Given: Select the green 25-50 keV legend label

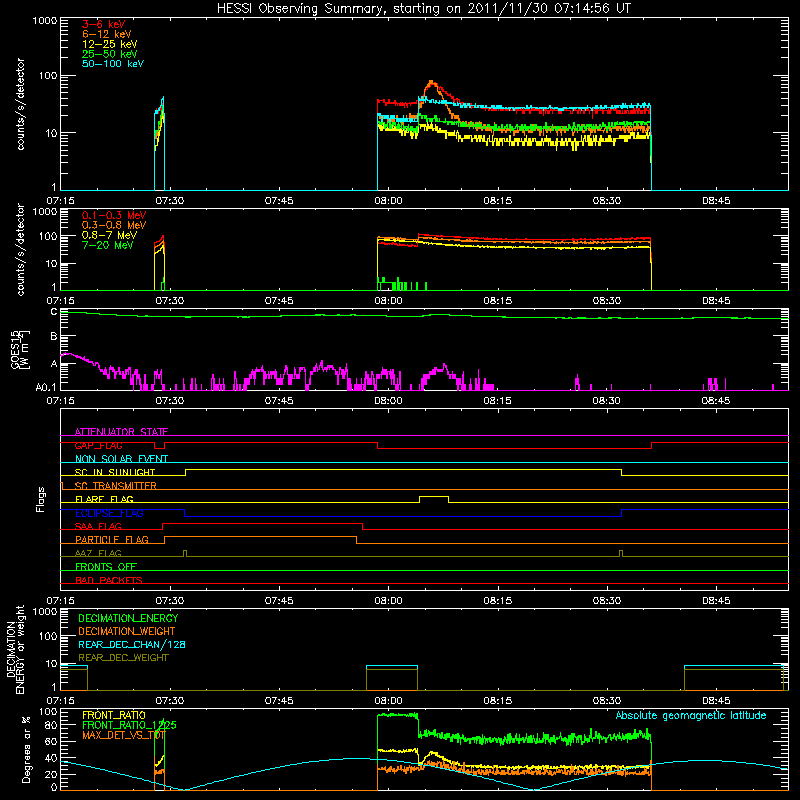Looking at the screenshot, I should pos(109,54).
